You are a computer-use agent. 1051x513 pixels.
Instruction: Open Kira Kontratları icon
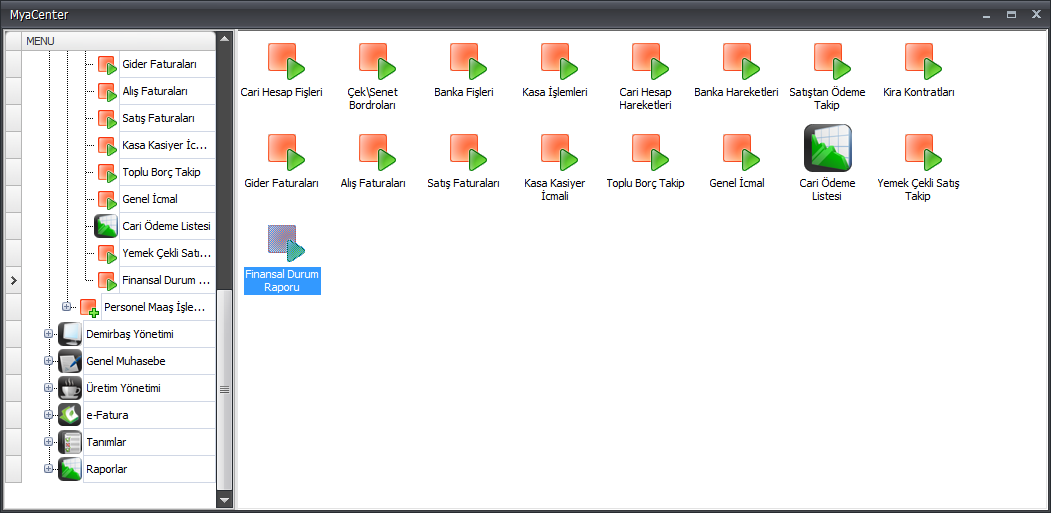click(x=924, y=62)
